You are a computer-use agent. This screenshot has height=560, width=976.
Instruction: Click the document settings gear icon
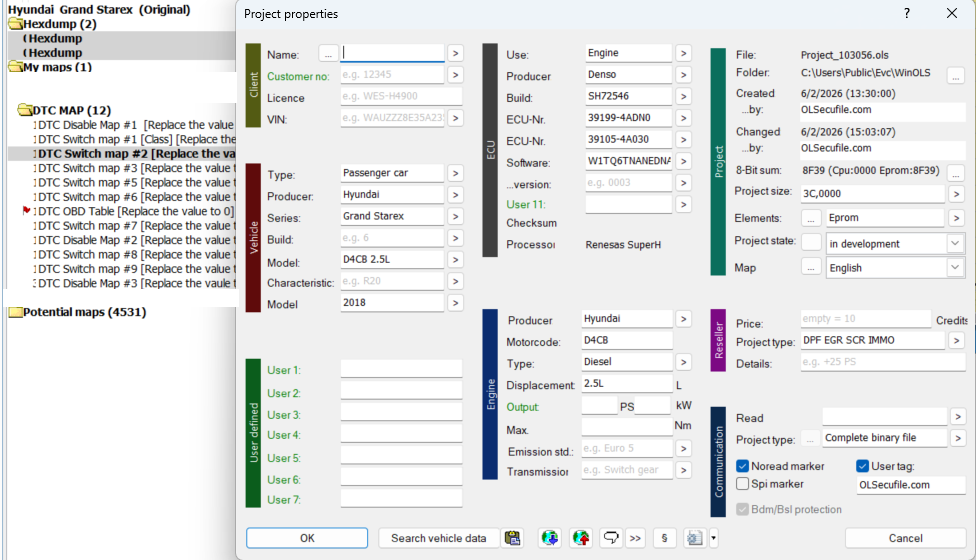coord(694,538)
